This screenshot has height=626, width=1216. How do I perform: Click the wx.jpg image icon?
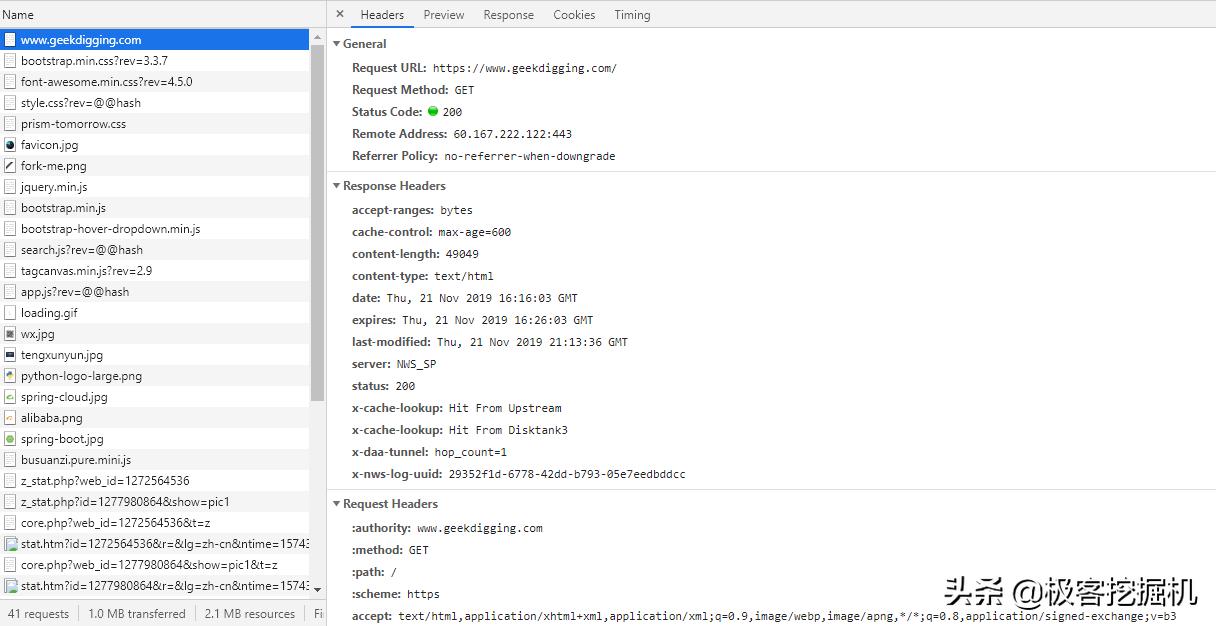tap(10, 333)
